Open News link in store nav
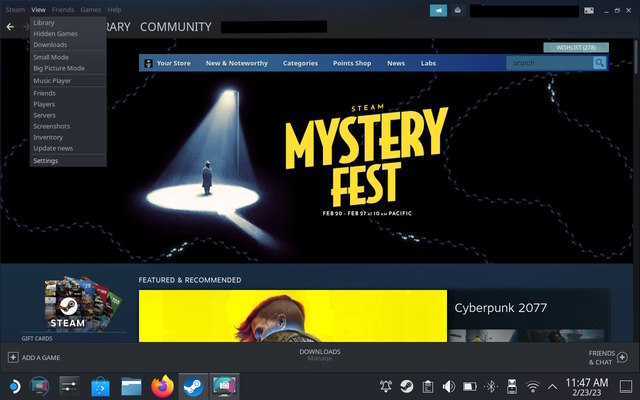640x400 pixels. 396,63
